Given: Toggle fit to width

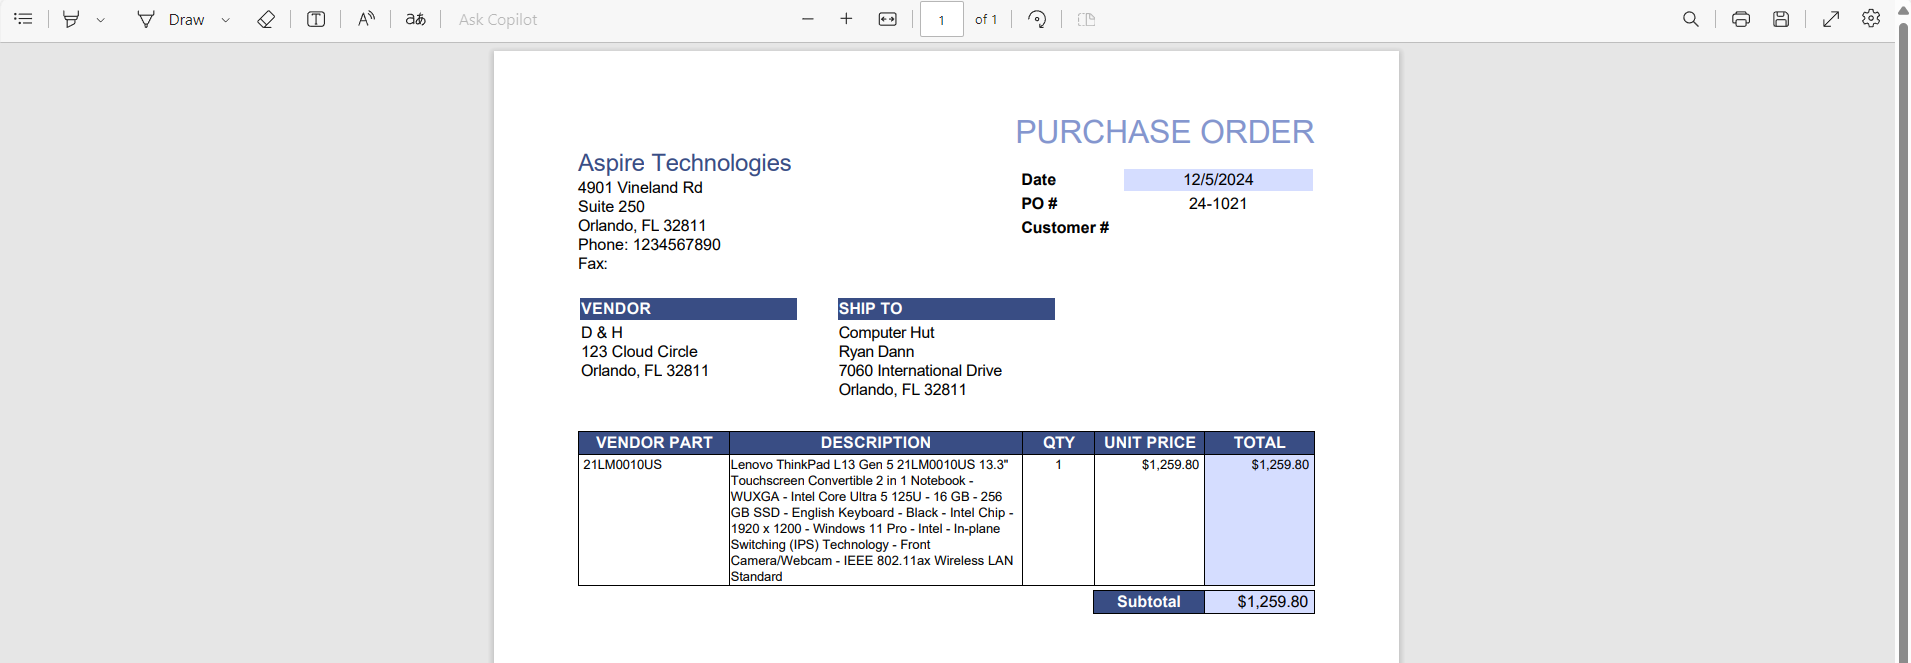Looking at the screenshot, I should [x=887, y=19].
